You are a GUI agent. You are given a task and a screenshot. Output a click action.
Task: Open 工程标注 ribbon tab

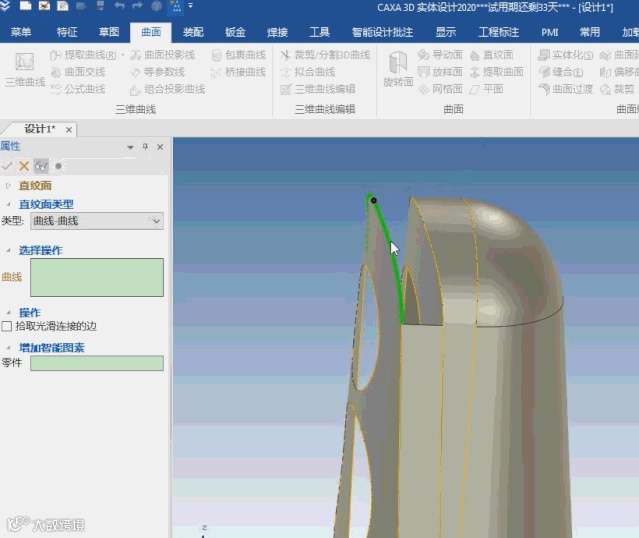[x=498, y=32]
